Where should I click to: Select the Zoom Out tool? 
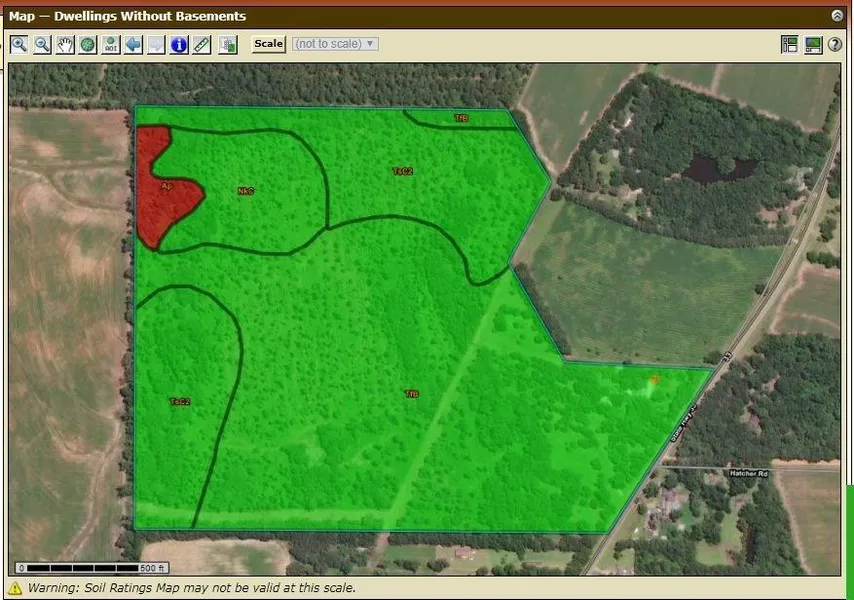[42, 45]
